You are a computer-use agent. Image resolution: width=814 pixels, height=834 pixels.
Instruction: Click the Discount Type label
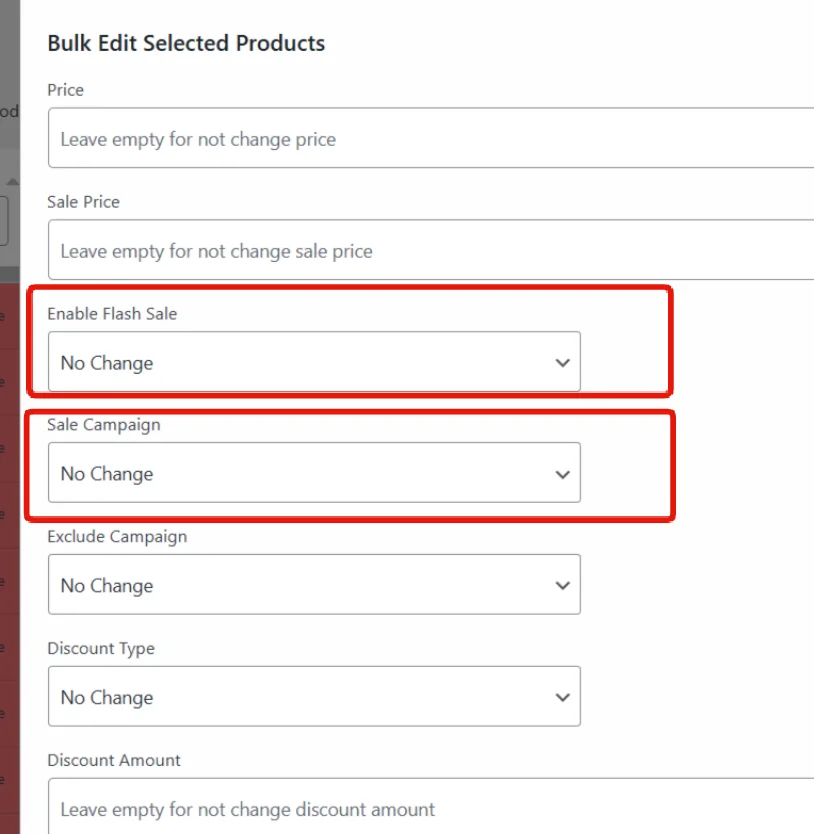(x=101, y=648)
